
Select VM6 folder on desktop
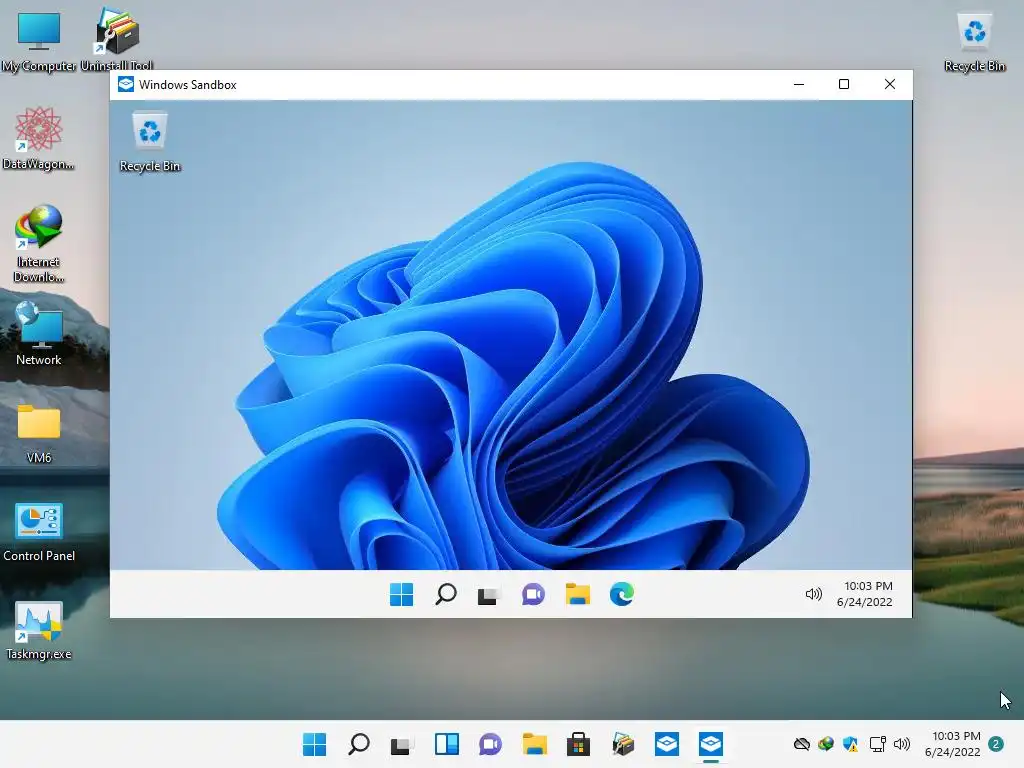click(39, 434)
